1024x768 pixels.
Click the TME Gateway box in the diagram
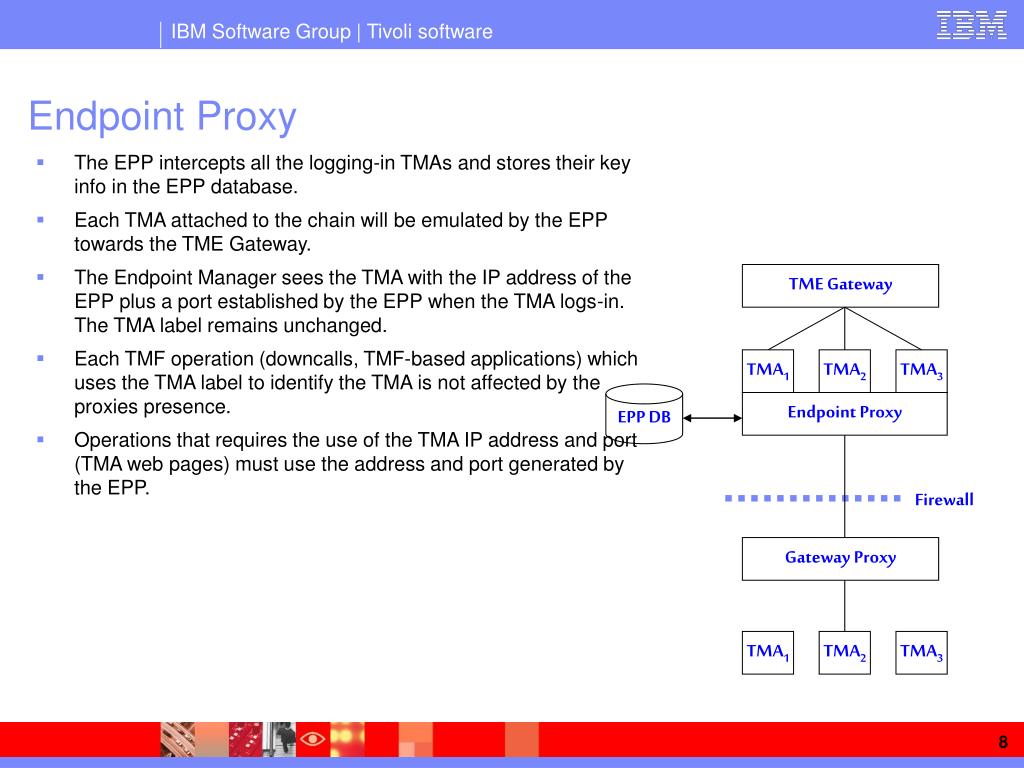[x=840, y=285]
